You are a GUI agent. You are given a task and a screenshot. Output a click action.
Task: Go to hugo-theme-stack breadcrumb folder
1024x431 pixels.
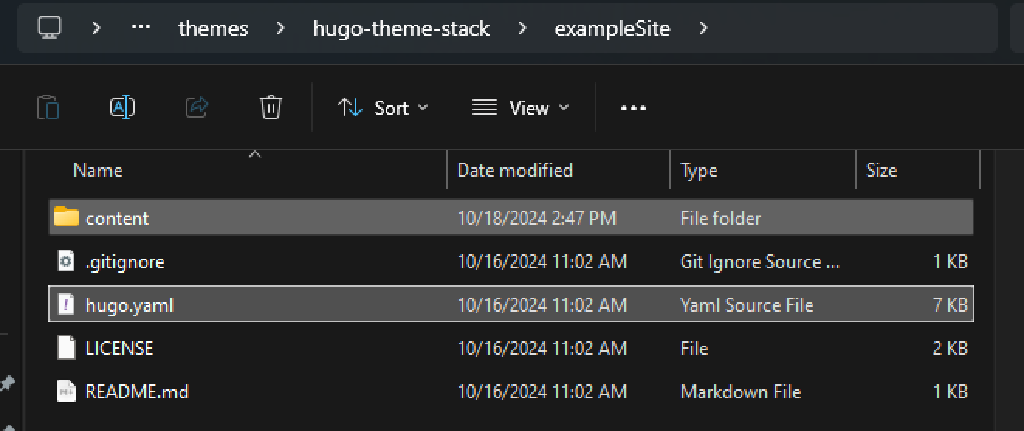401,28
